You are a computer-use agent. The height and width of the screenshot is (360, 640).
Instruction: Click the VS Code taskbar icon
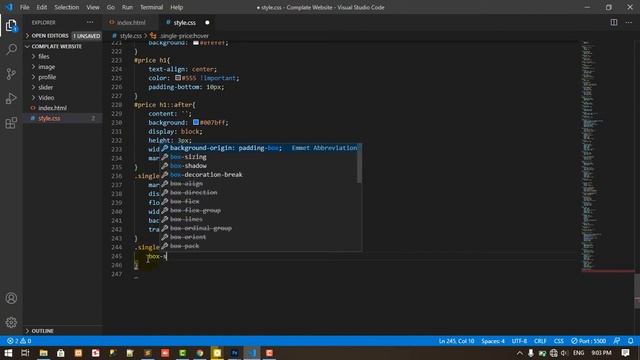[252, 353]
